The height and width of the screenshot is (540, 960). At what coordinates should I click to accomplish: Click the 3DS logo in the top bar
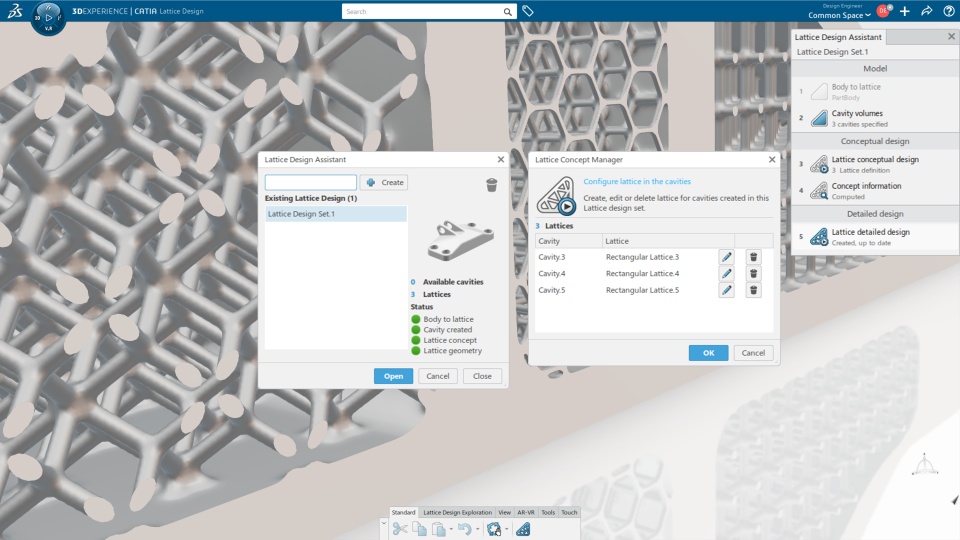(15, 10)
